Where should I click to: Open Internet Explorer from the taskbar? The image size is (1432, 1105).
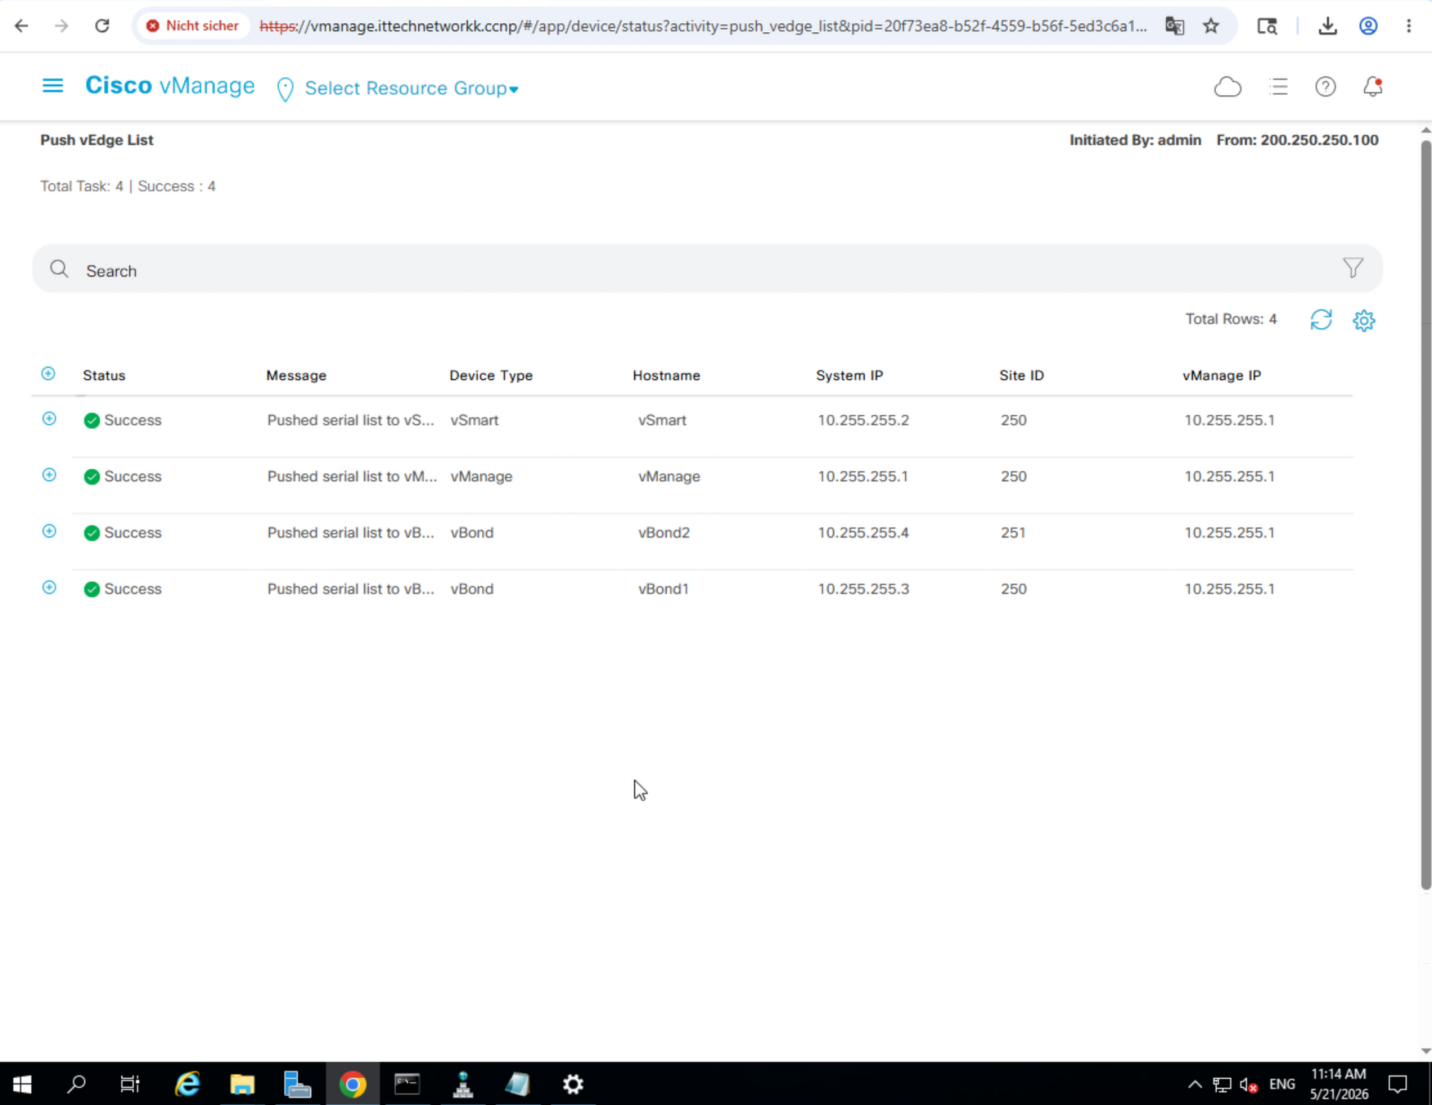pos(187,1084)
